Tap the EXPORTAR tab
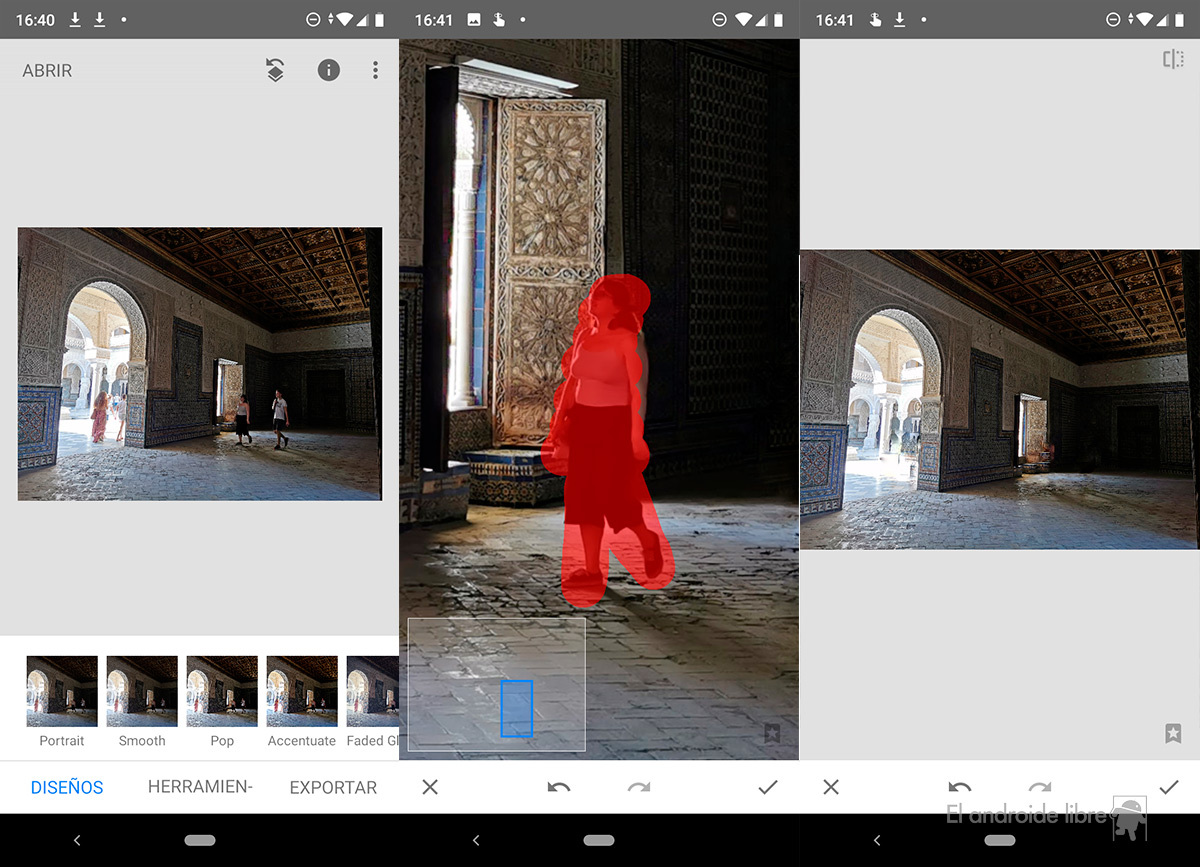Image resolution: width=1200 pixels, height=867 pixels. [333, 787]
